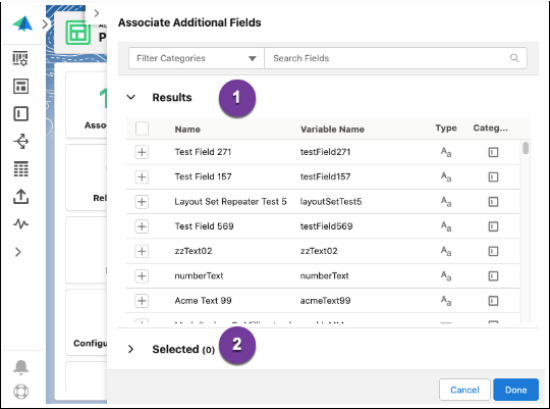Open the workflow routing sidebar icon

pyautogui.click(x=21, y=141)
